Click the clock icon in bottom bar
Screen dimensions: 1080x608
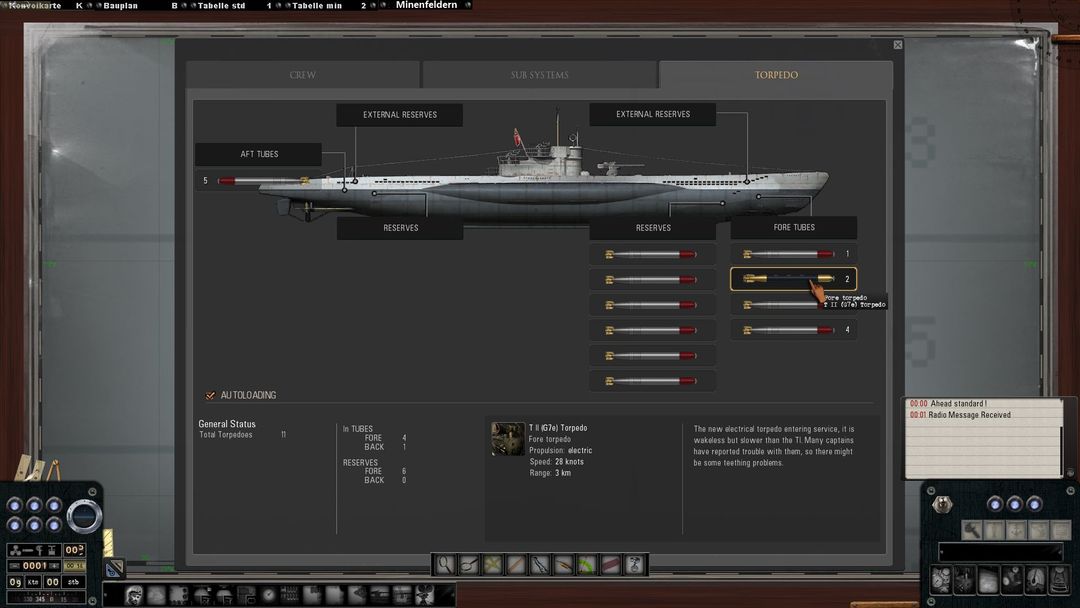268,595
